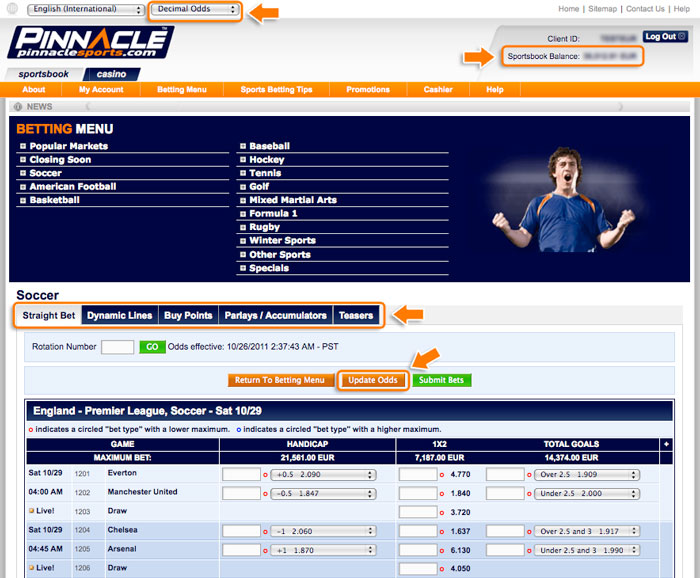Click the Draw 3.720 stake input
Viewport: 700px width, 578px height.
(418, 512)
